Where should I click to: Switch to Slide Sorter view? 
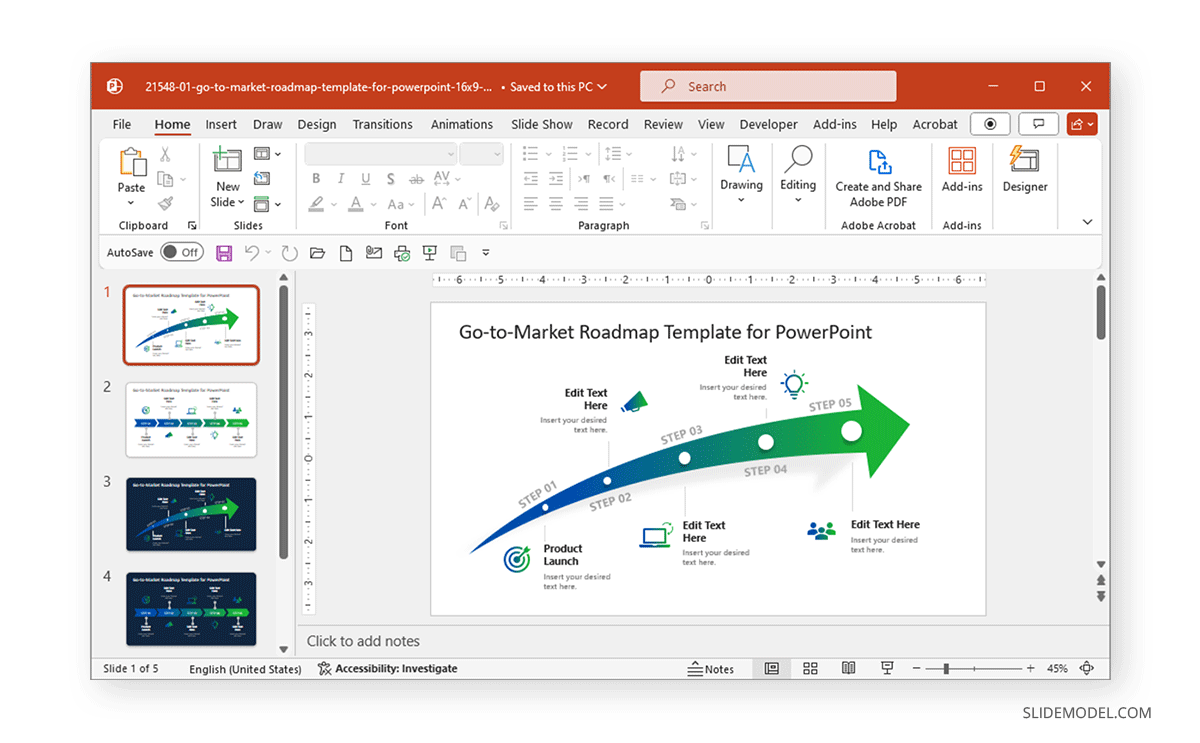click(x=810, y=668)
